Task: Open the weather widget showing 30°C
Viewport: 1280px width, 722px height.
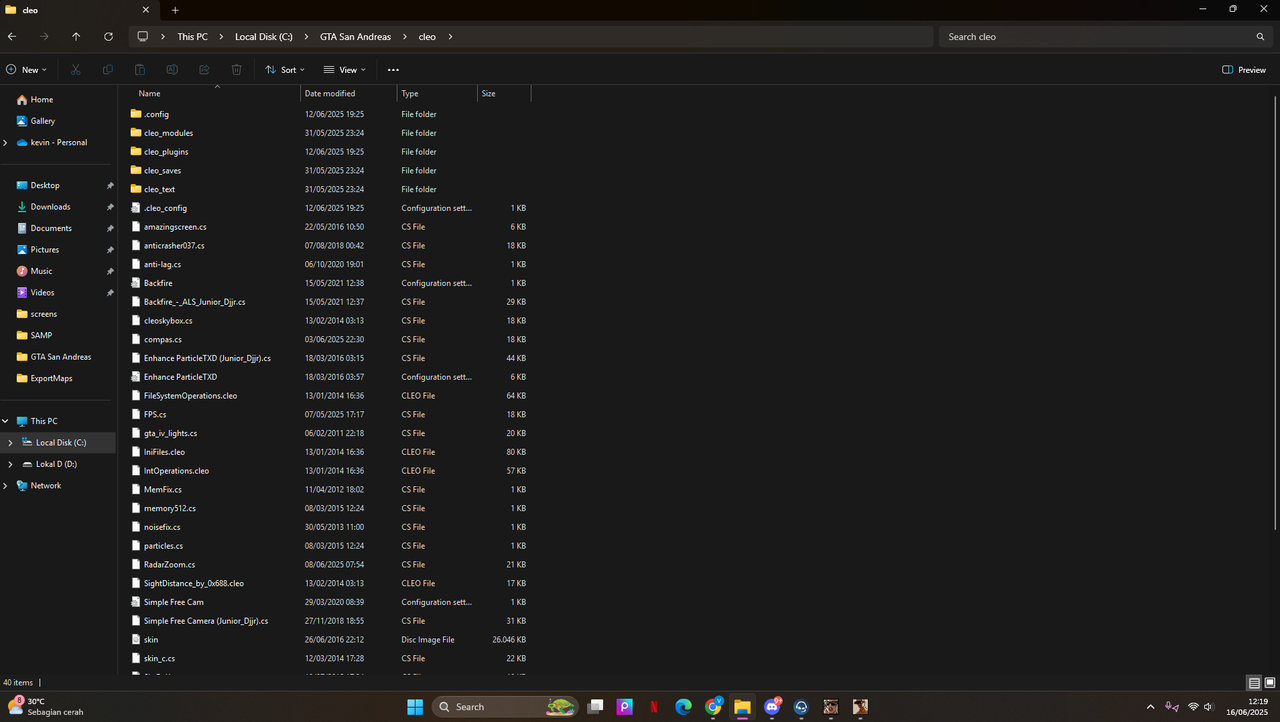Action: point(45,706)
